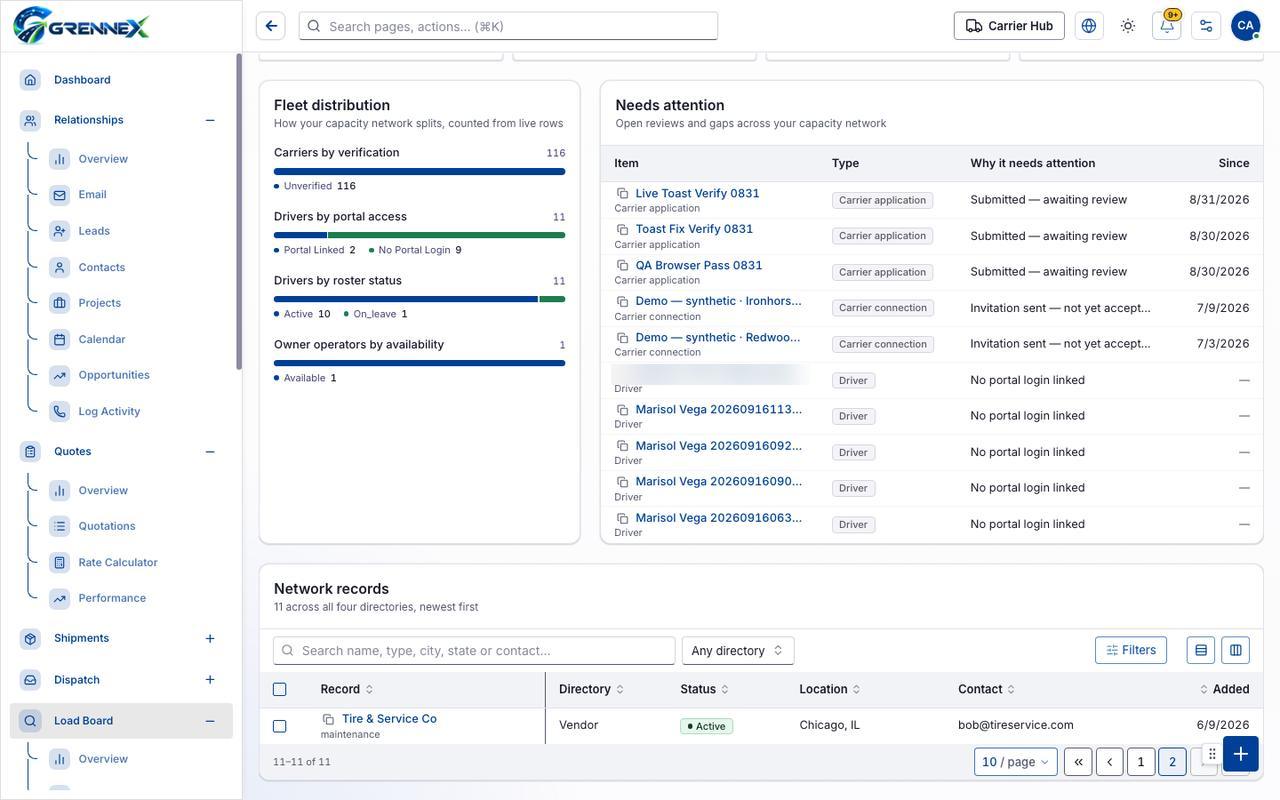Copy icon beside QA Browser Pass 0831
The image size is (1280, 800).
coord(622,265)
